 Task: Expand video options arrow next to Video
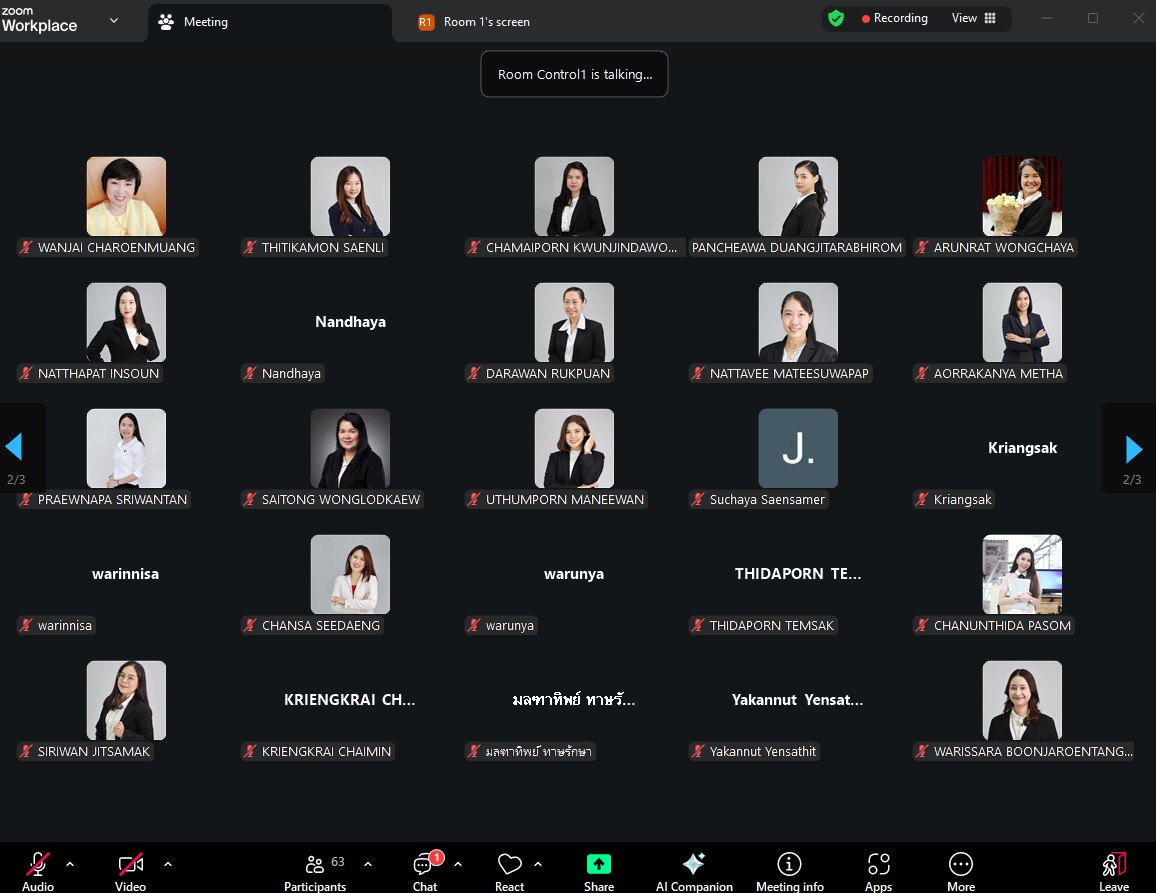click(168, 864)
